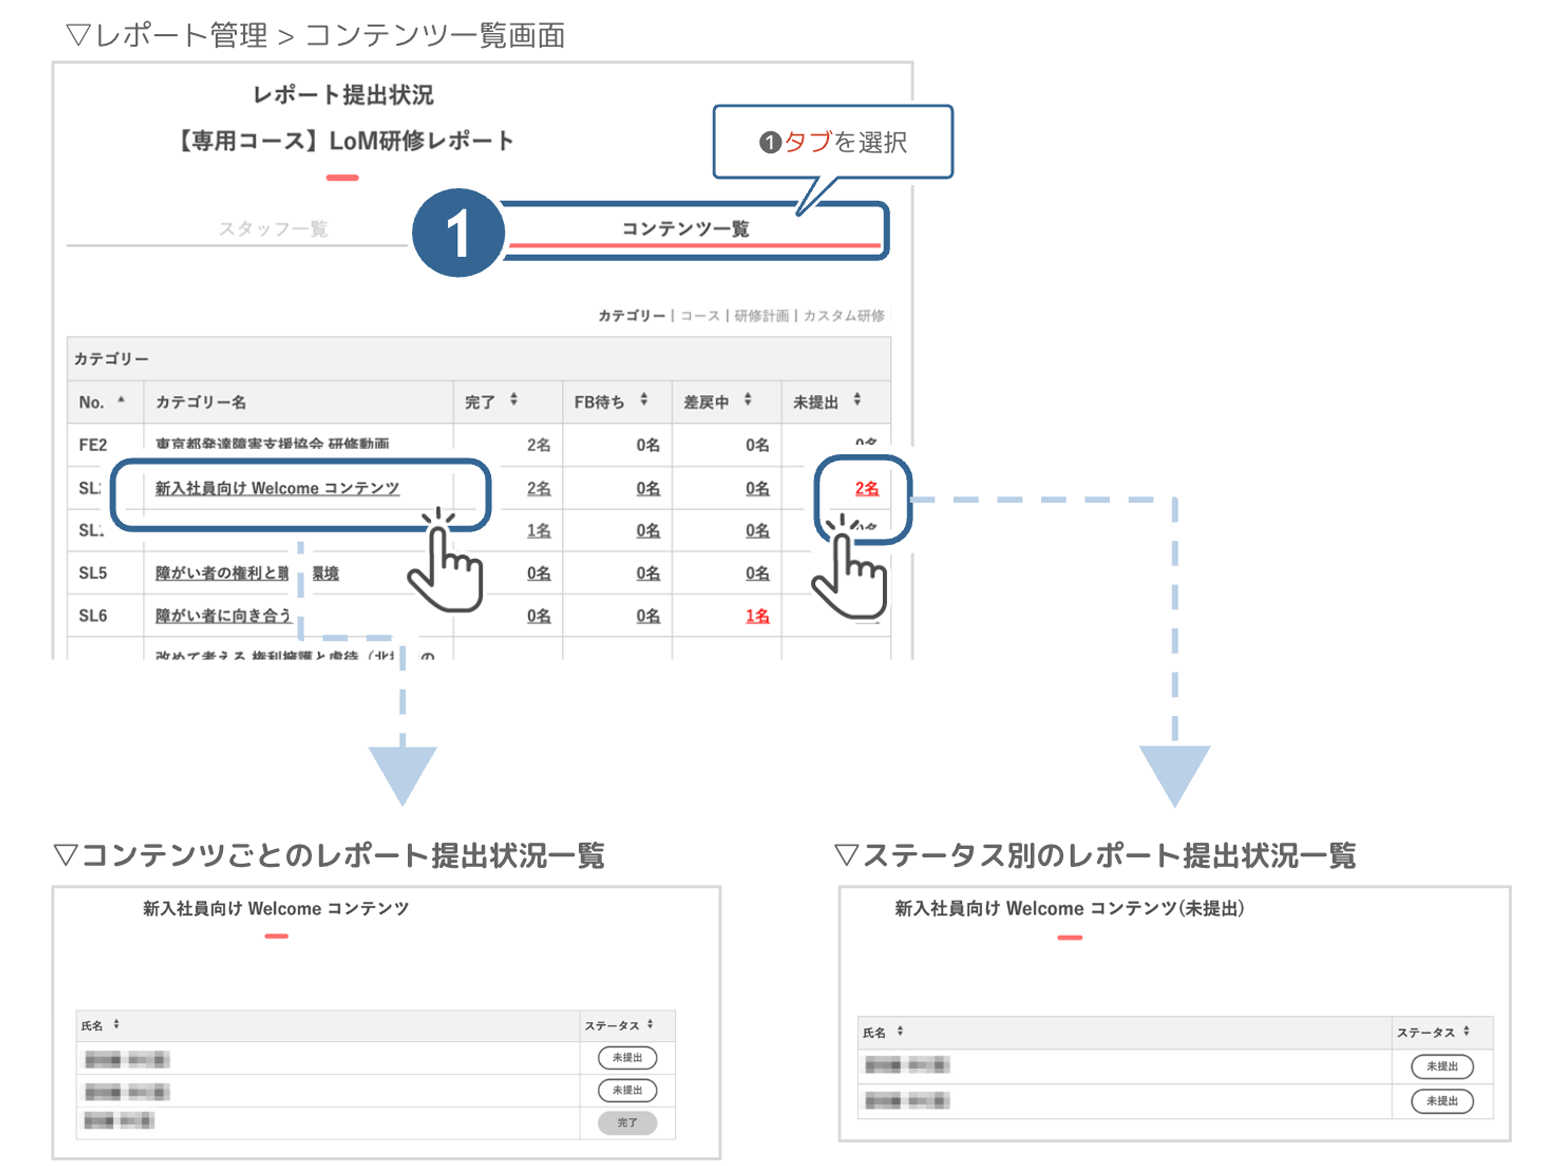
Task: Click the first 未提出 pill in コンテンツごと panel
Action: (x=627, y=1057)
